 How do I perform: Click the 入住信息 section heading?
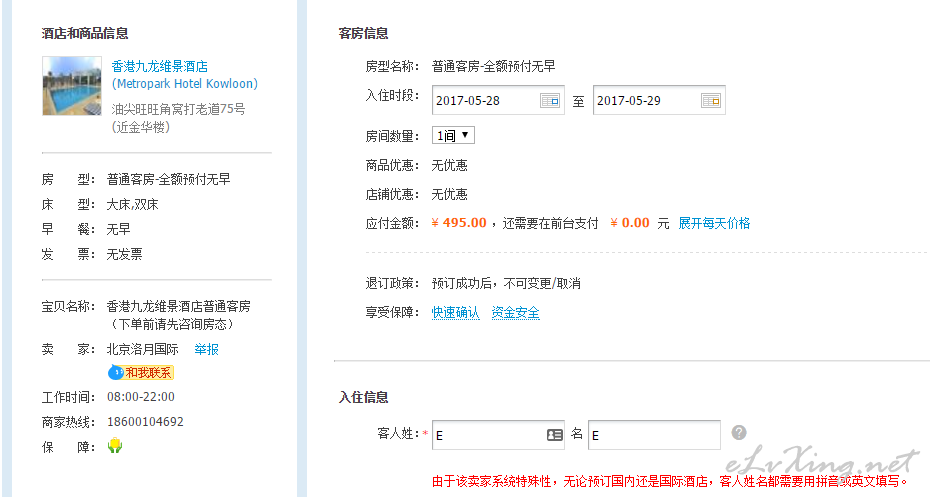(x=364, y=397)
